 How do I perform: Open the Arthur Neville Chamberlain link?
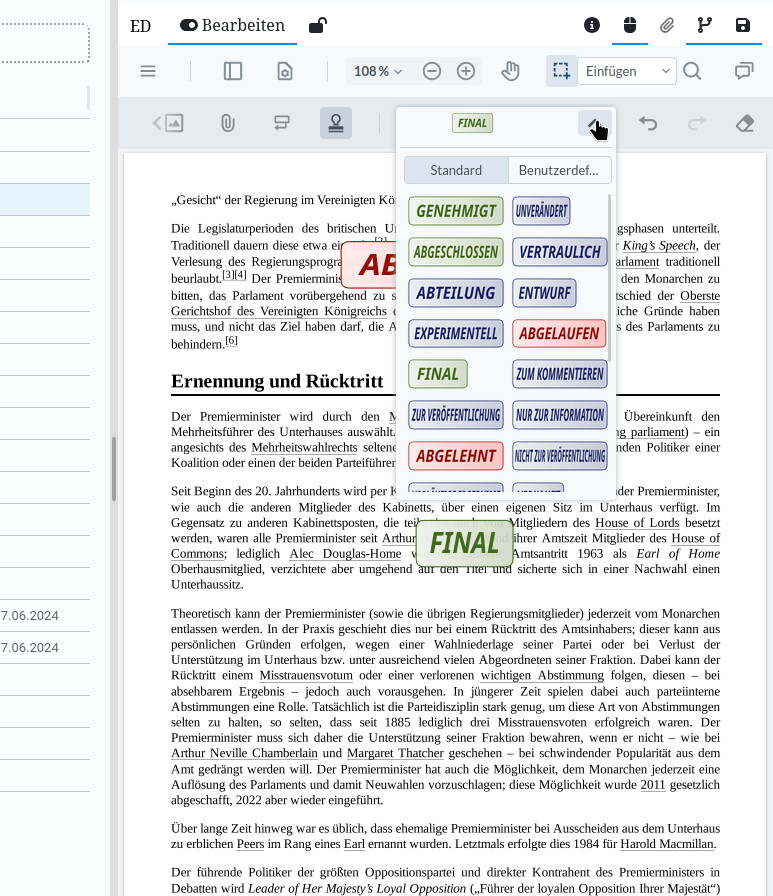click(x=244, y=753)
